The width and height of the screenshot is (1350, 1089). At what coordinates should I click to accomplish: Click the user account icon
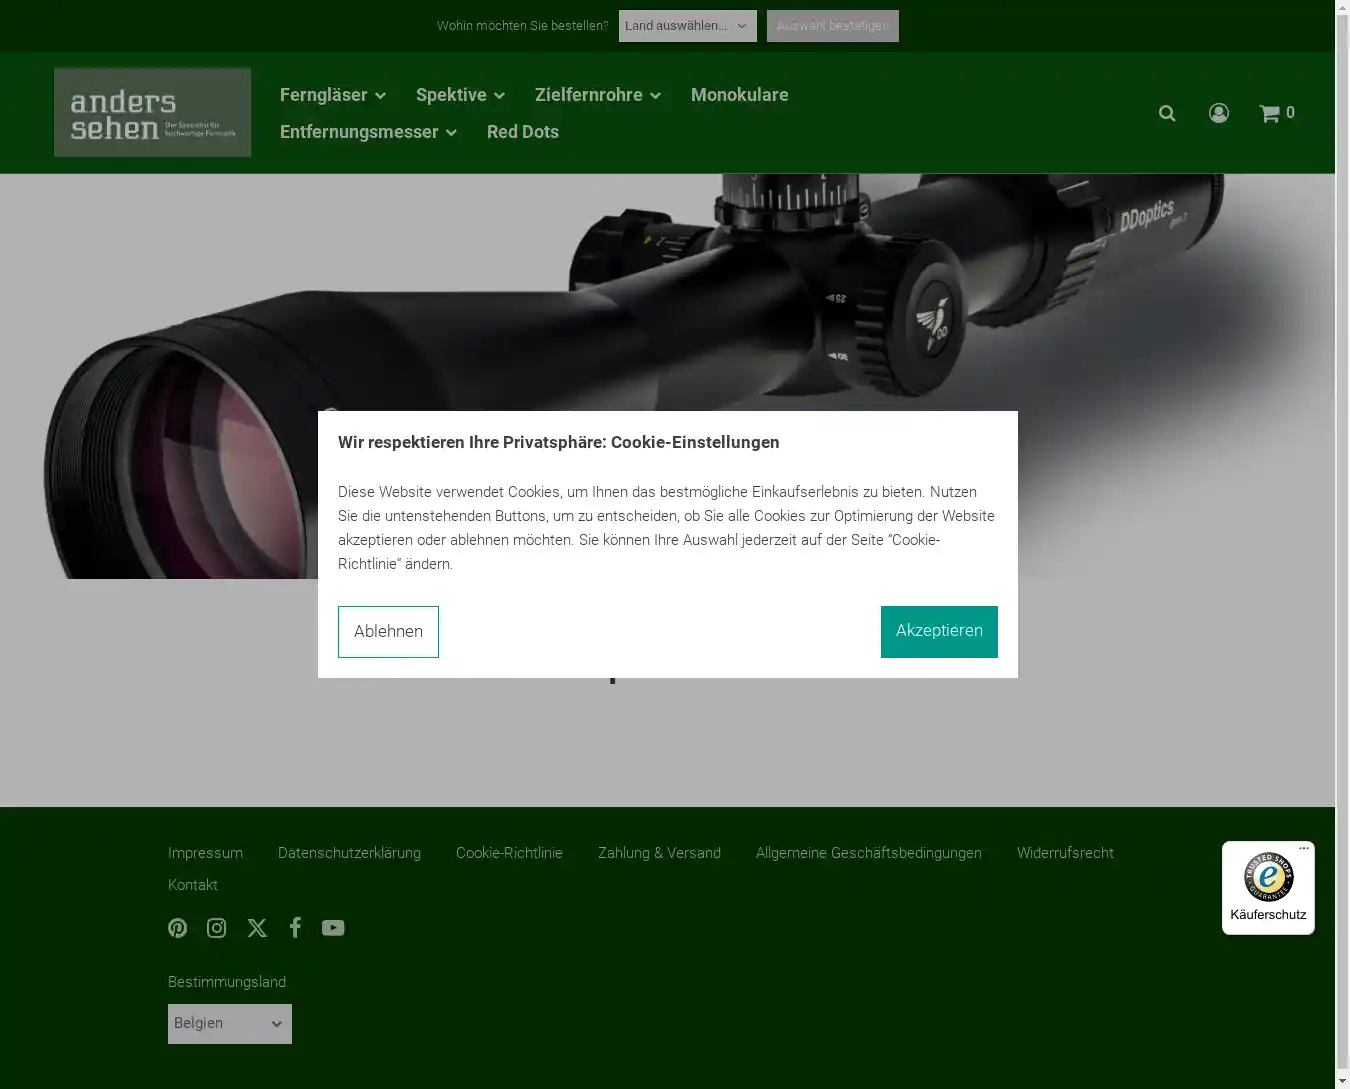click(x=1218, y=113)
